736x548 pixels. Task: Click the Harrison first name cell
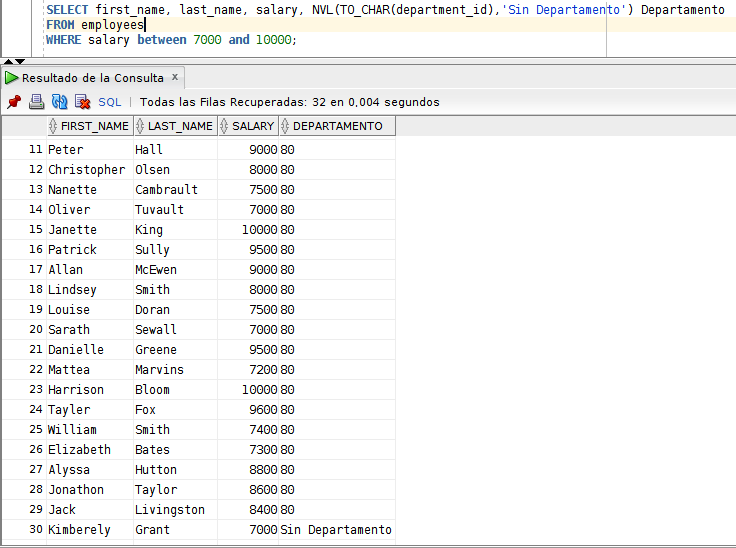coord(76,390)
